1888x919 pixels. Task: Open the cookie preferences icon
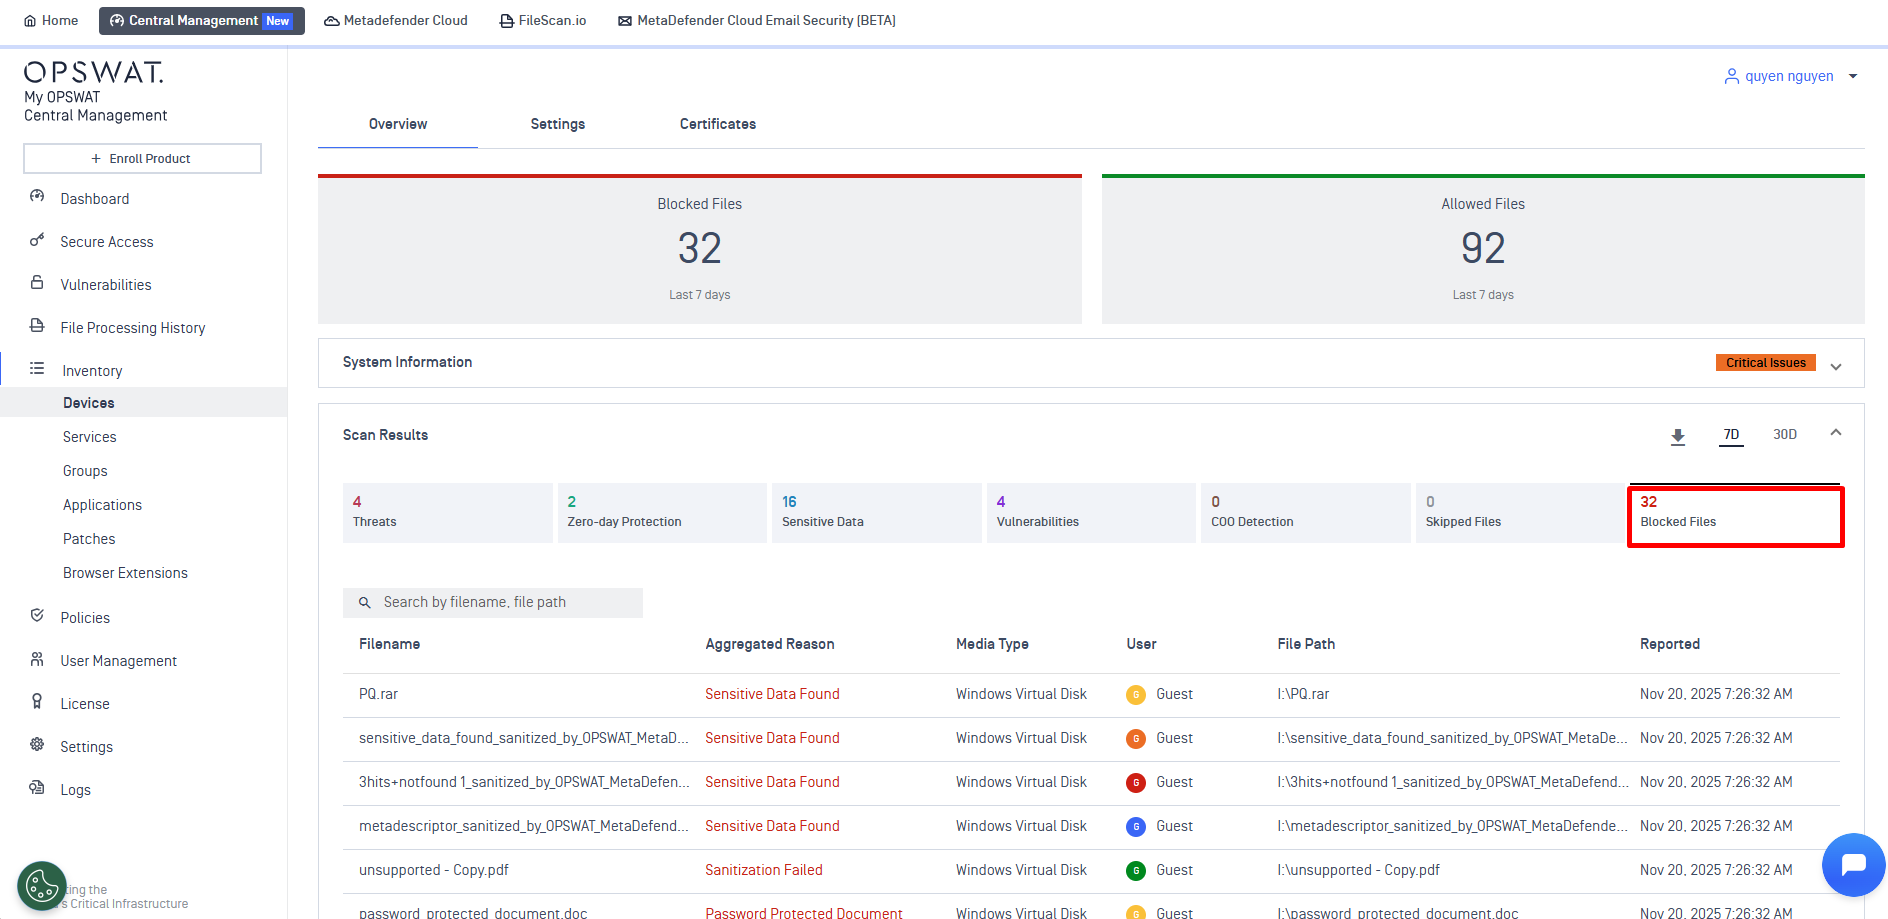click(42, 886)
